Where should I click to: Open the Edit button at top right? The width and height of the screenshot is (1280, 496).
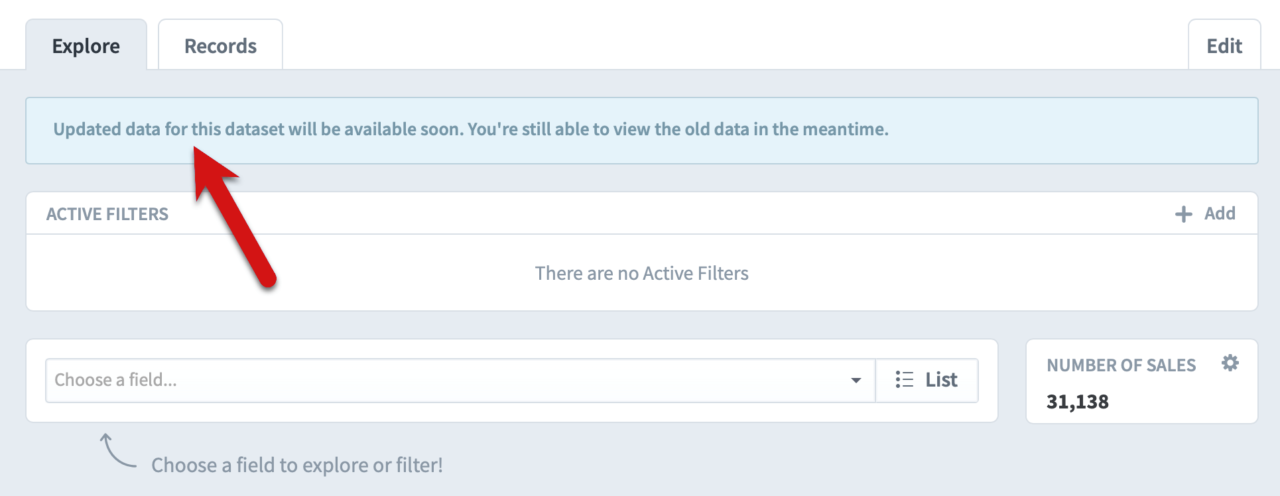click(1224, 45)
